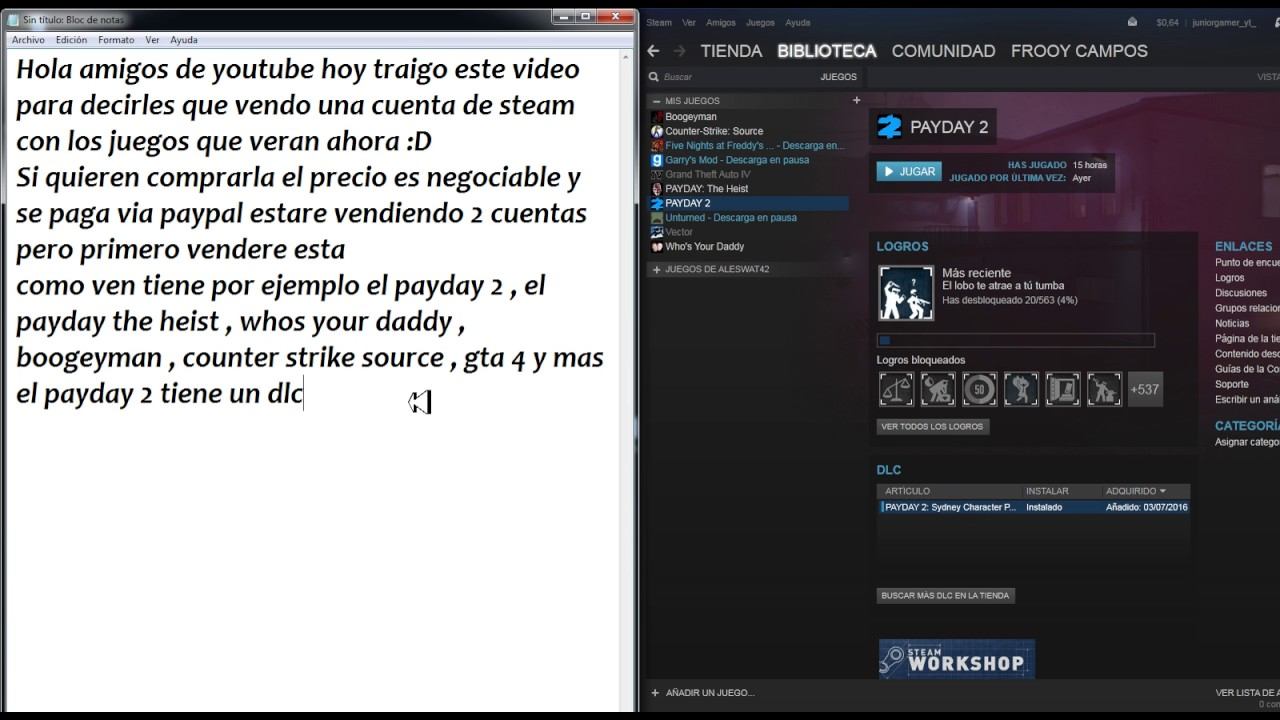
Task: Click the sixth locked achievement icon
Action: point(1104,389)
